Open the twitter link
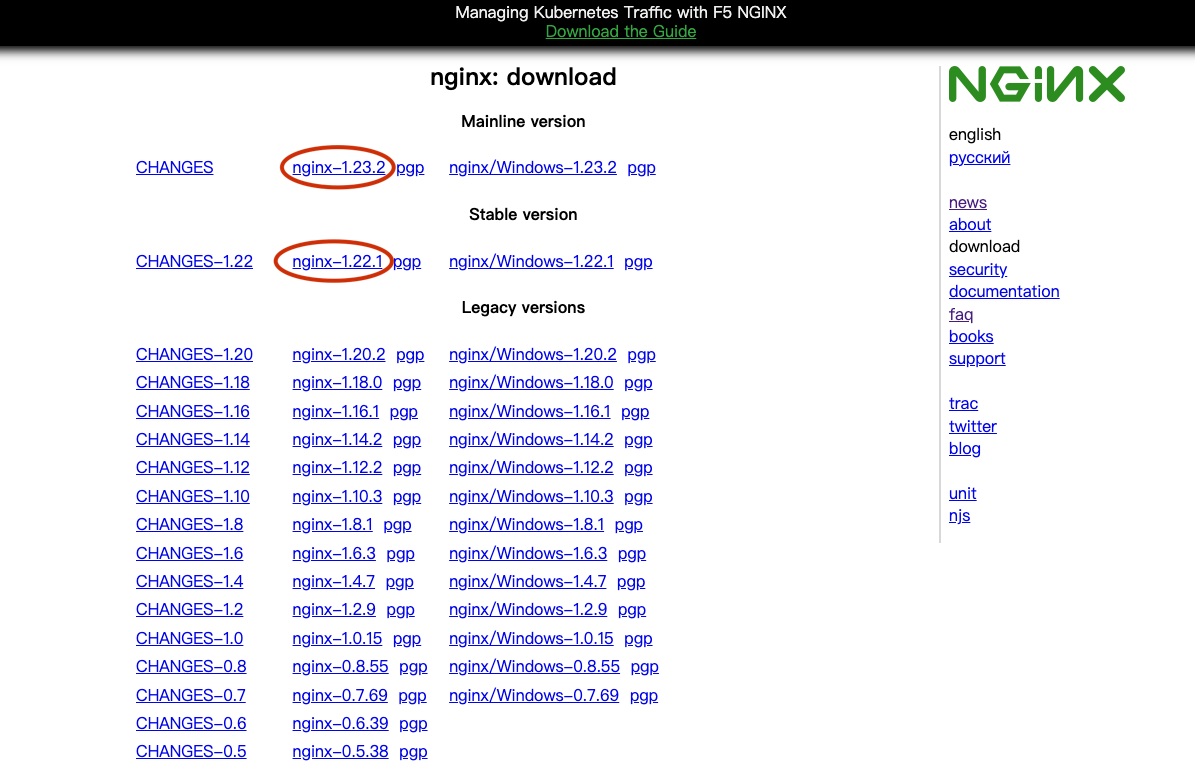This screenshot has width=1195, height=773. 972,427
